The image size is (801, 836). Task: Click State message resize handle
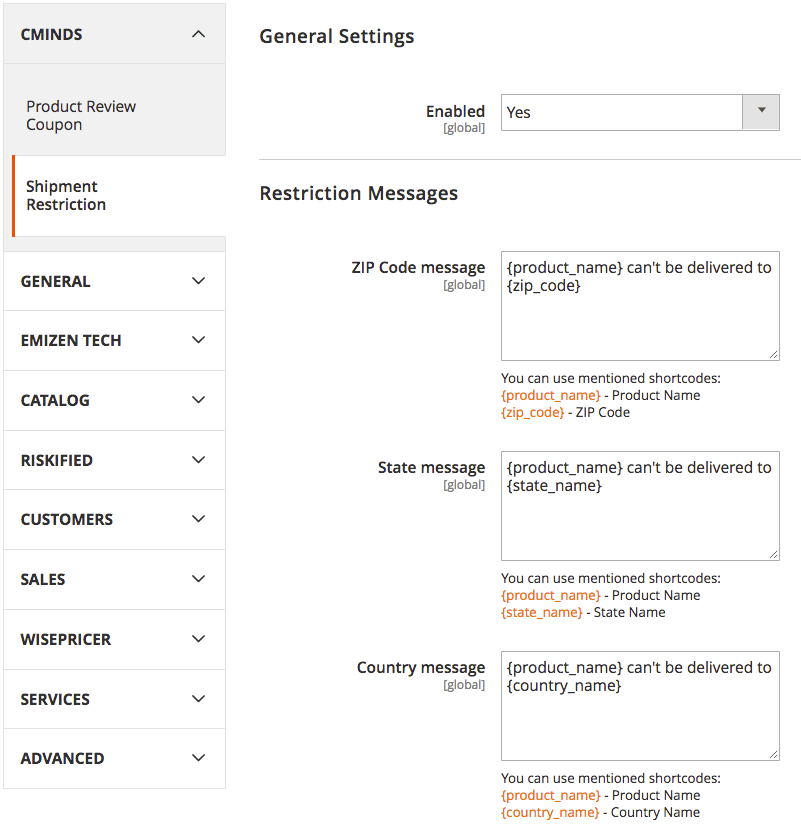[773, 554]
